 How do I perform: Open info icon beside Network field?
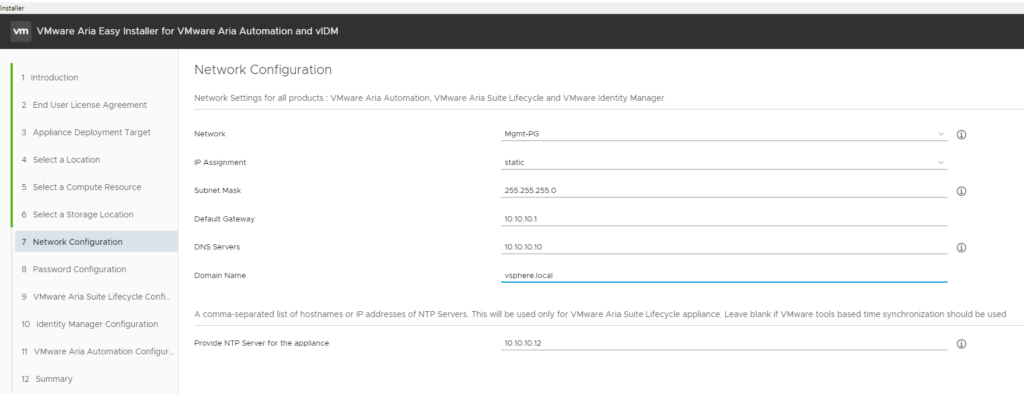pyautogui.click(x=961, y=135)
